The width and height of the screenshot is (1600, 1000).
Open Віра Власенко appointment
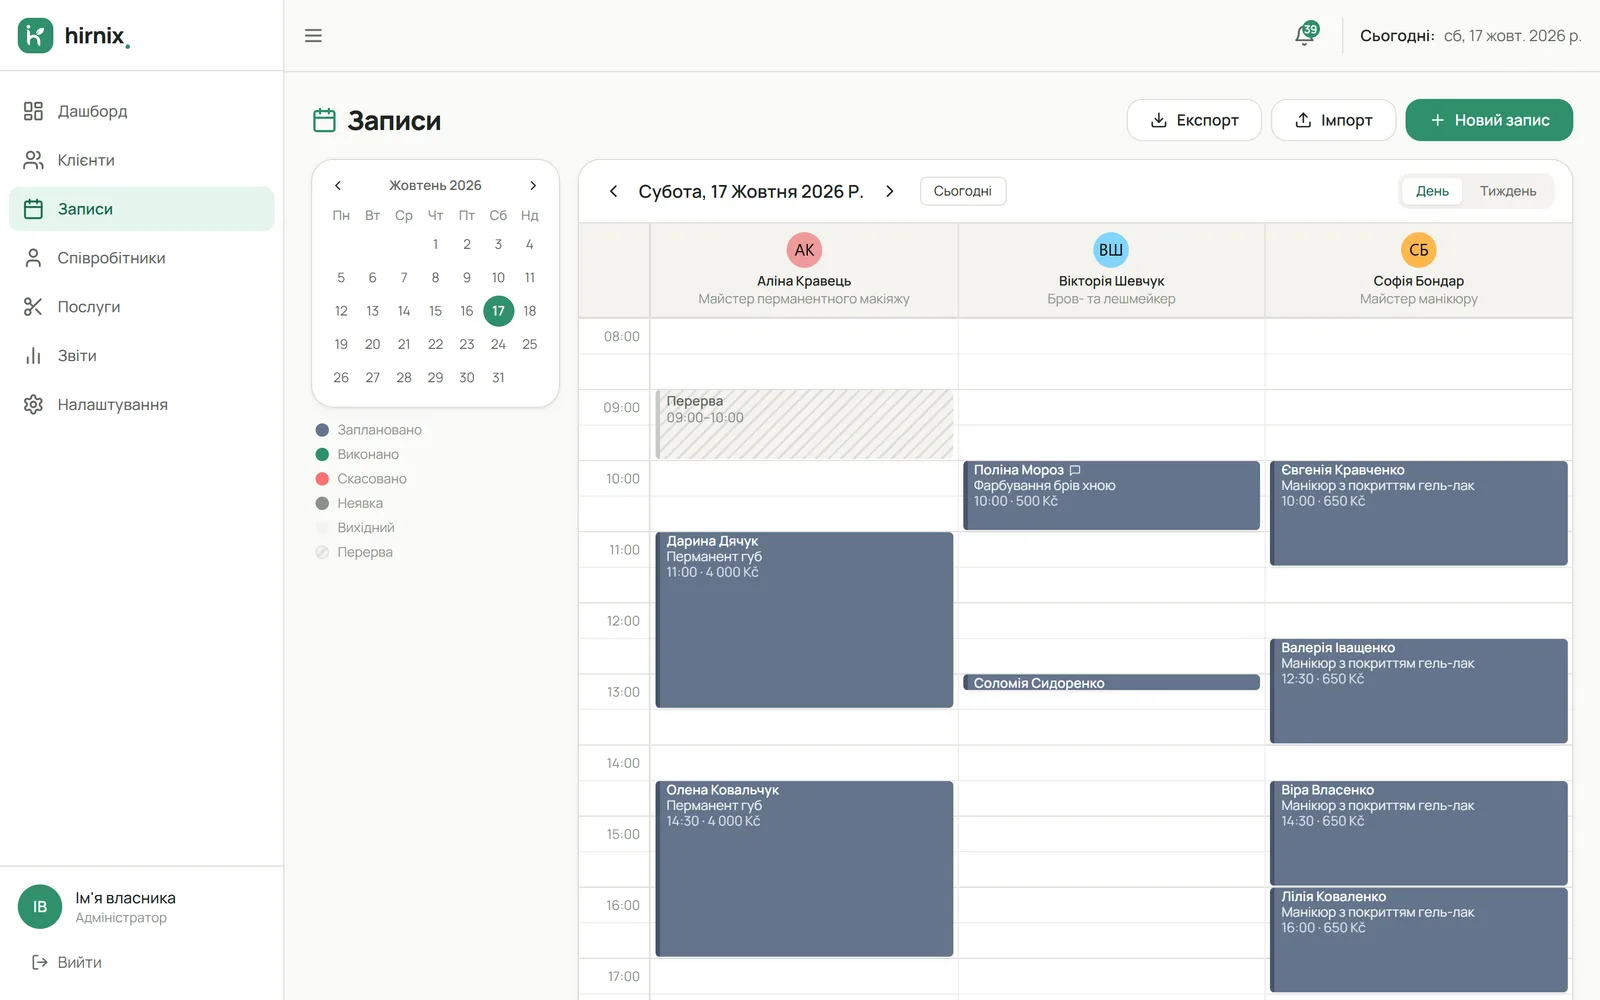coord(1418,833)
